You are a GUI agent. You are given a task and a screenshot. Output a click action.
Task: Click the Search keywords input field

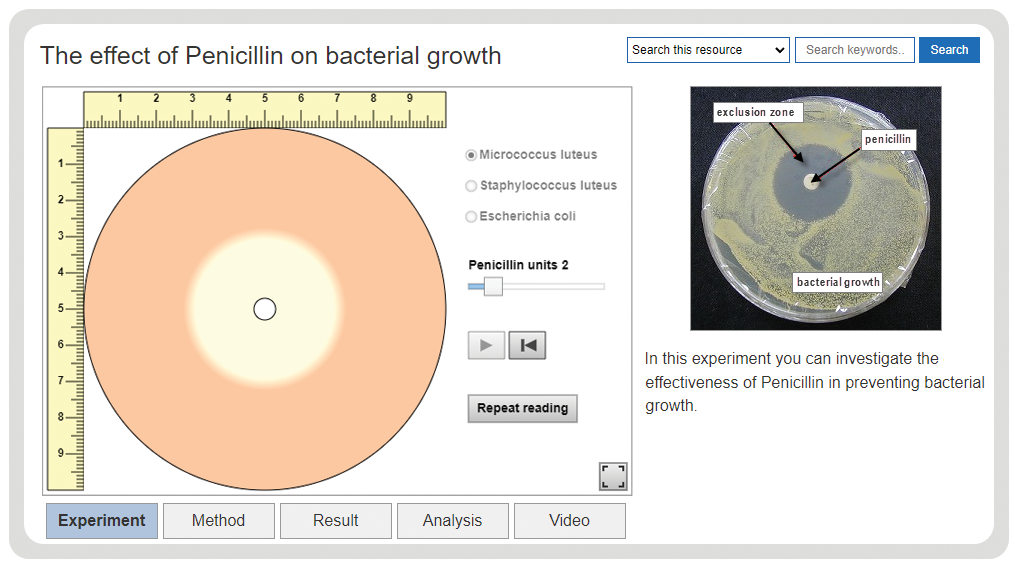(x=855, y=50)
